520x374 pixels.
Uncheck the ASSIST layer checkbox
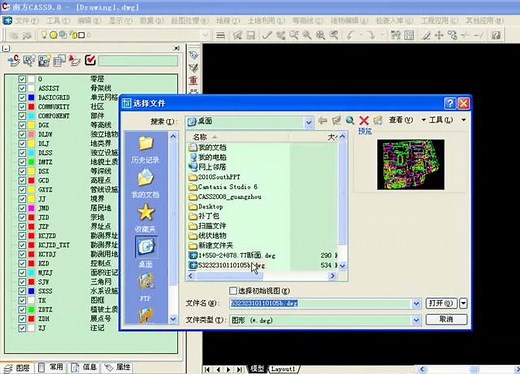tap(22, 88)
